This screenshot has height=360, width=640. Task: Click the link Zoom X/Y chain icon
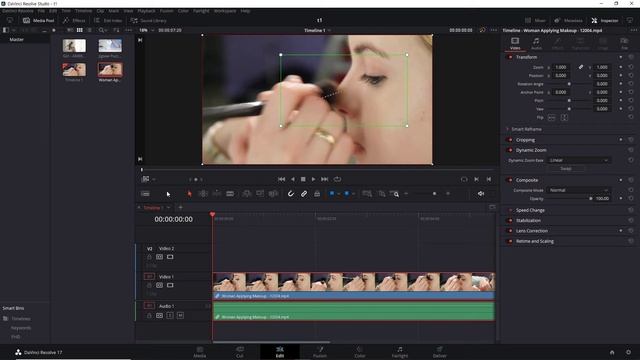point(580,67)
